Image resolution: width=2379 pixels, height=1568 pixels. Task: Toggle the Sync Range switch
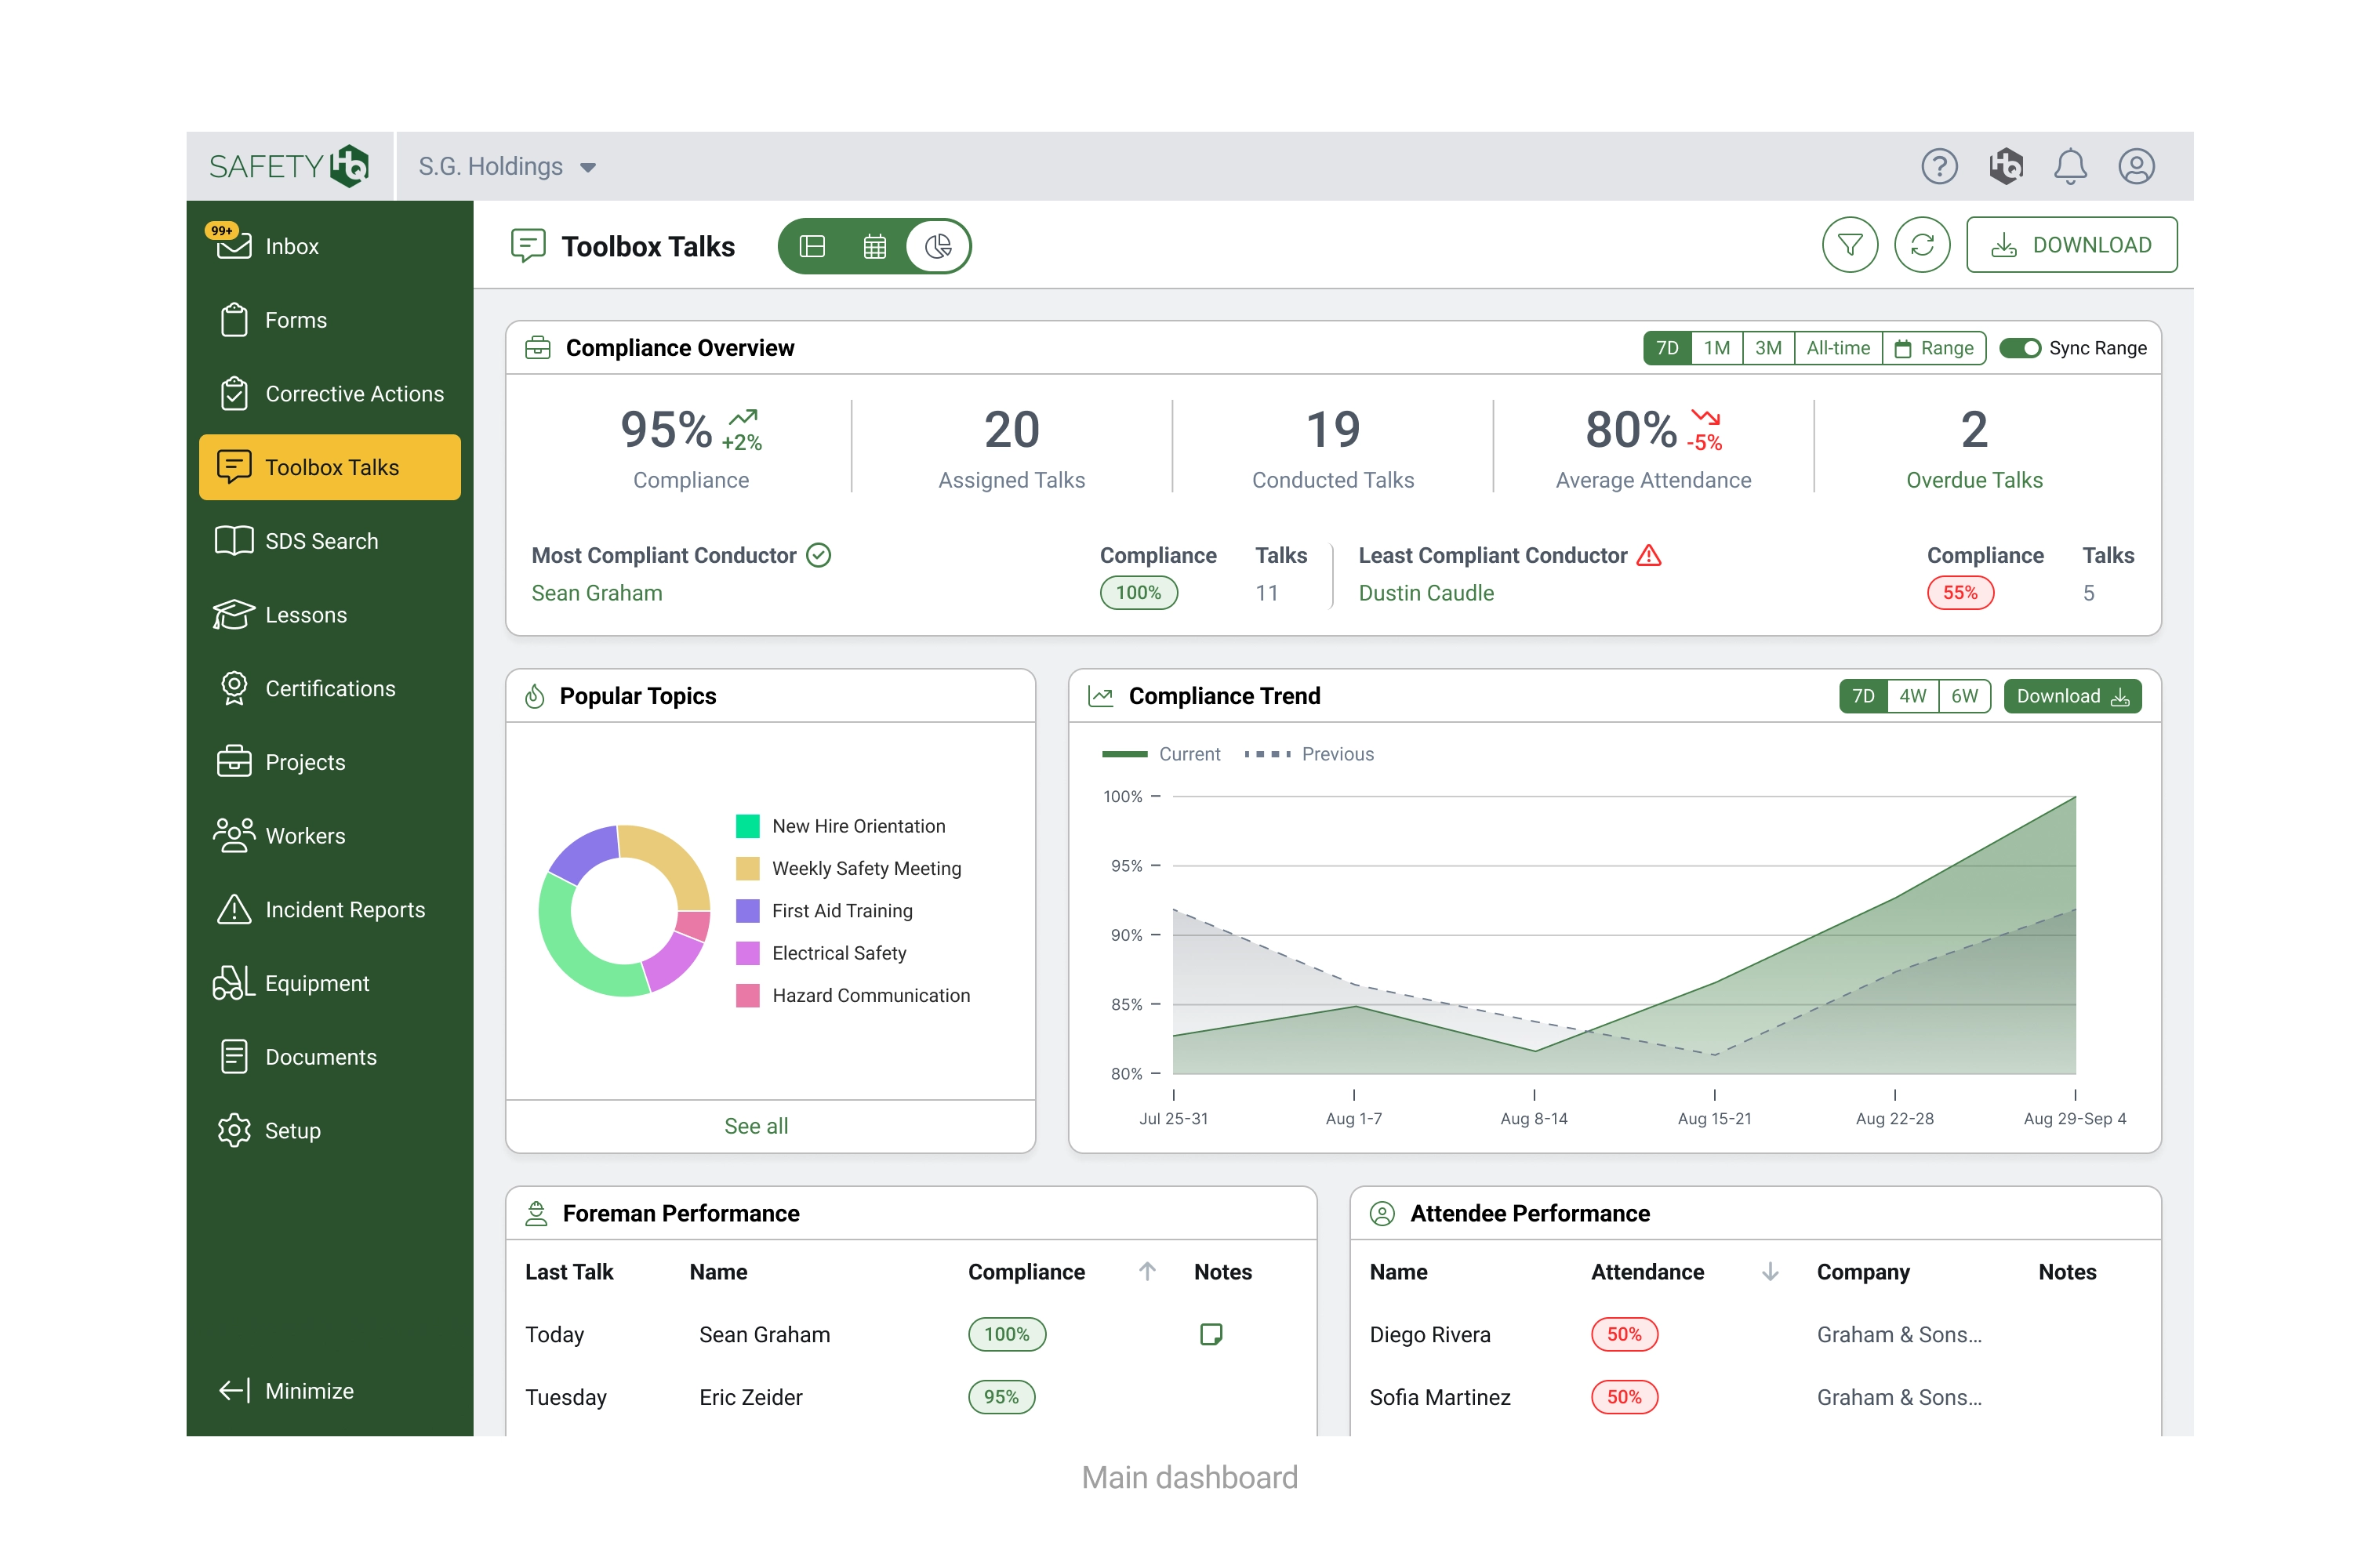coord(2019,348)
